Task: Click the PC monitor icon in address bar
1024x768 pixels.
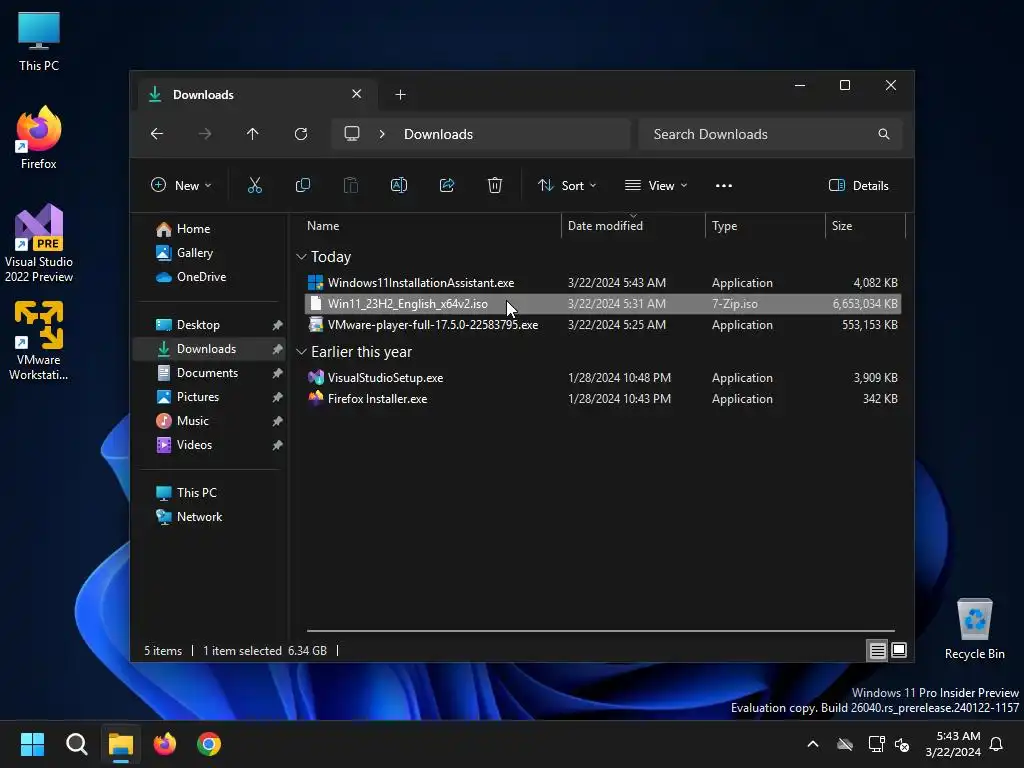Action: pos(352,134)
